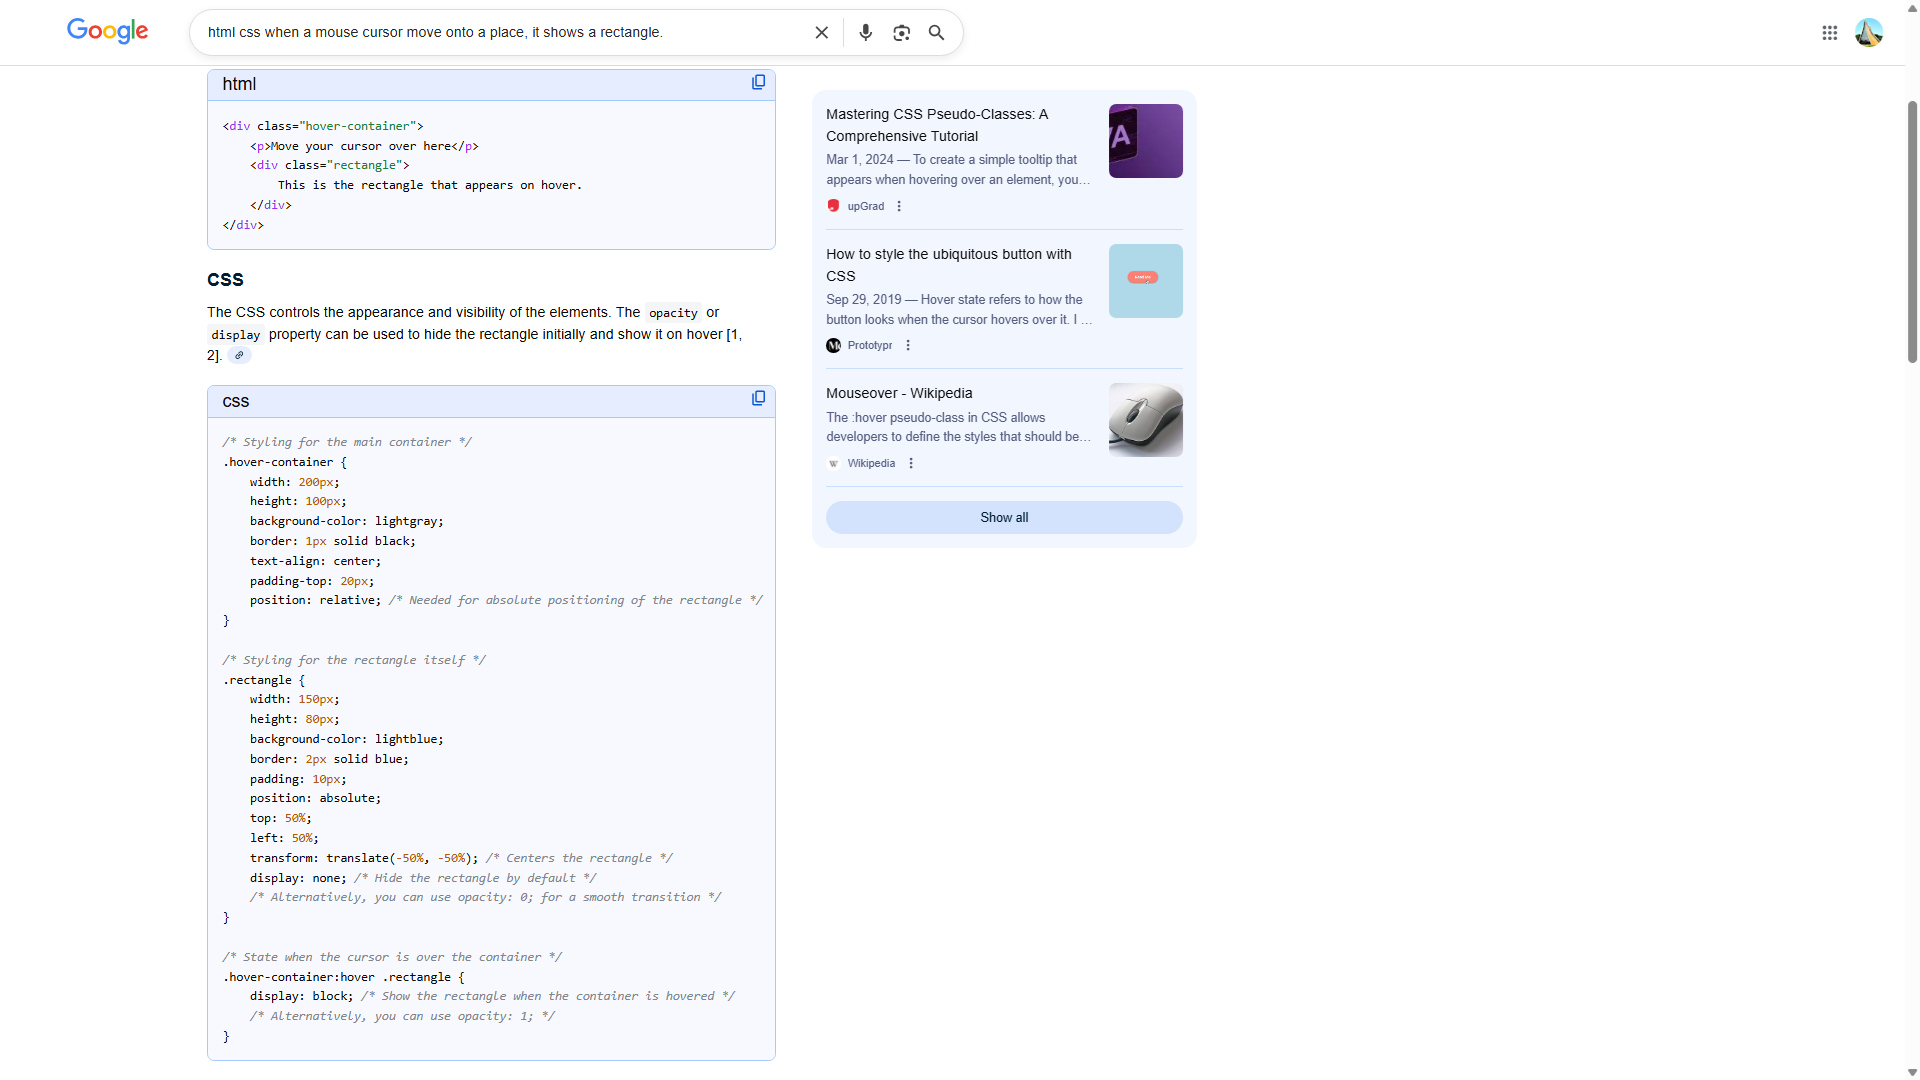Open Mastering CSS Pseudo-Classes article
Image resolution: width=1920 pixels, height=1080 pixels.
(x=936, y=125)
